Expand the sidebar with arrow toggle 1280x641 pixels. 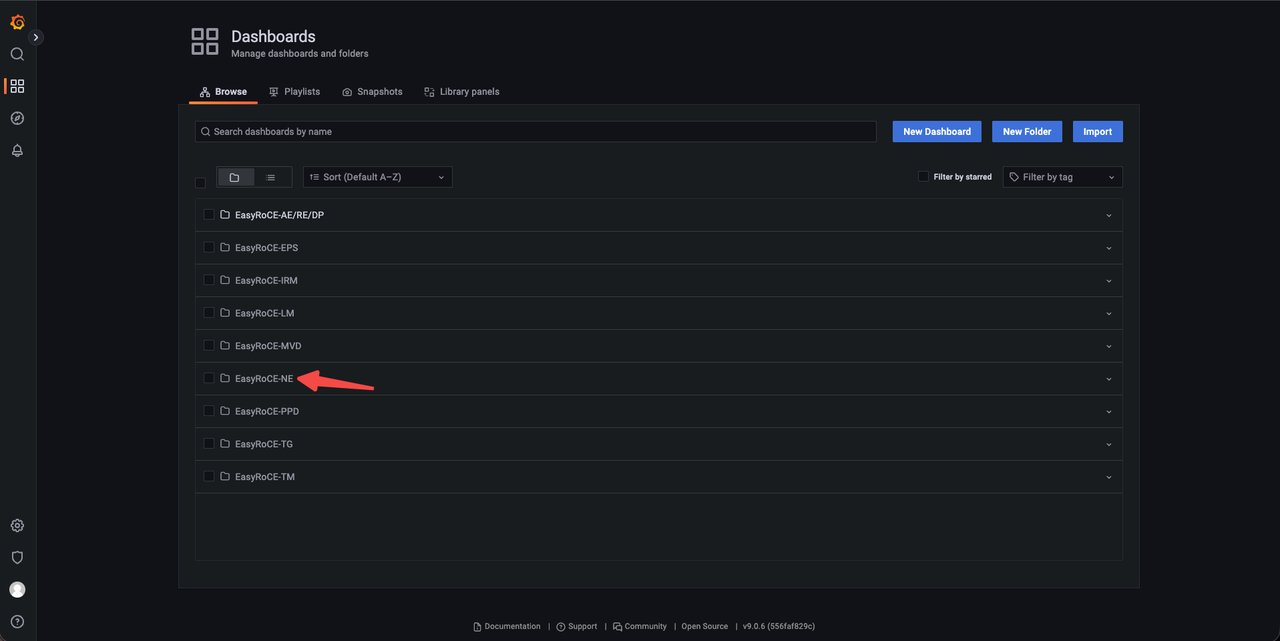pos(36,37)
